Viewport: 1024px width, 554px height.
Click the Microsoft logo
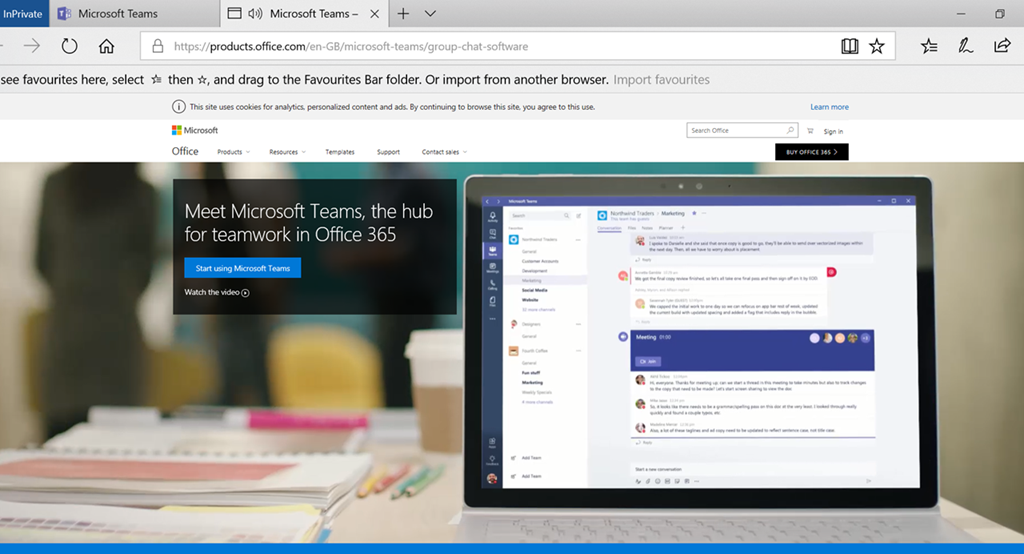195,130
